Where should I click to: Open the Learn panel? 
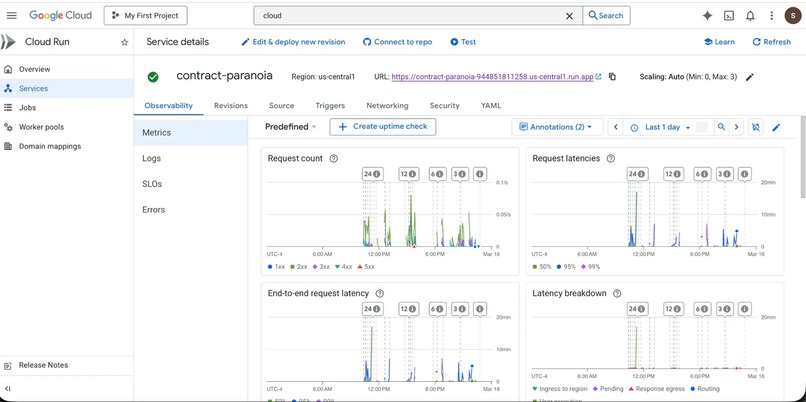[720, 42]
